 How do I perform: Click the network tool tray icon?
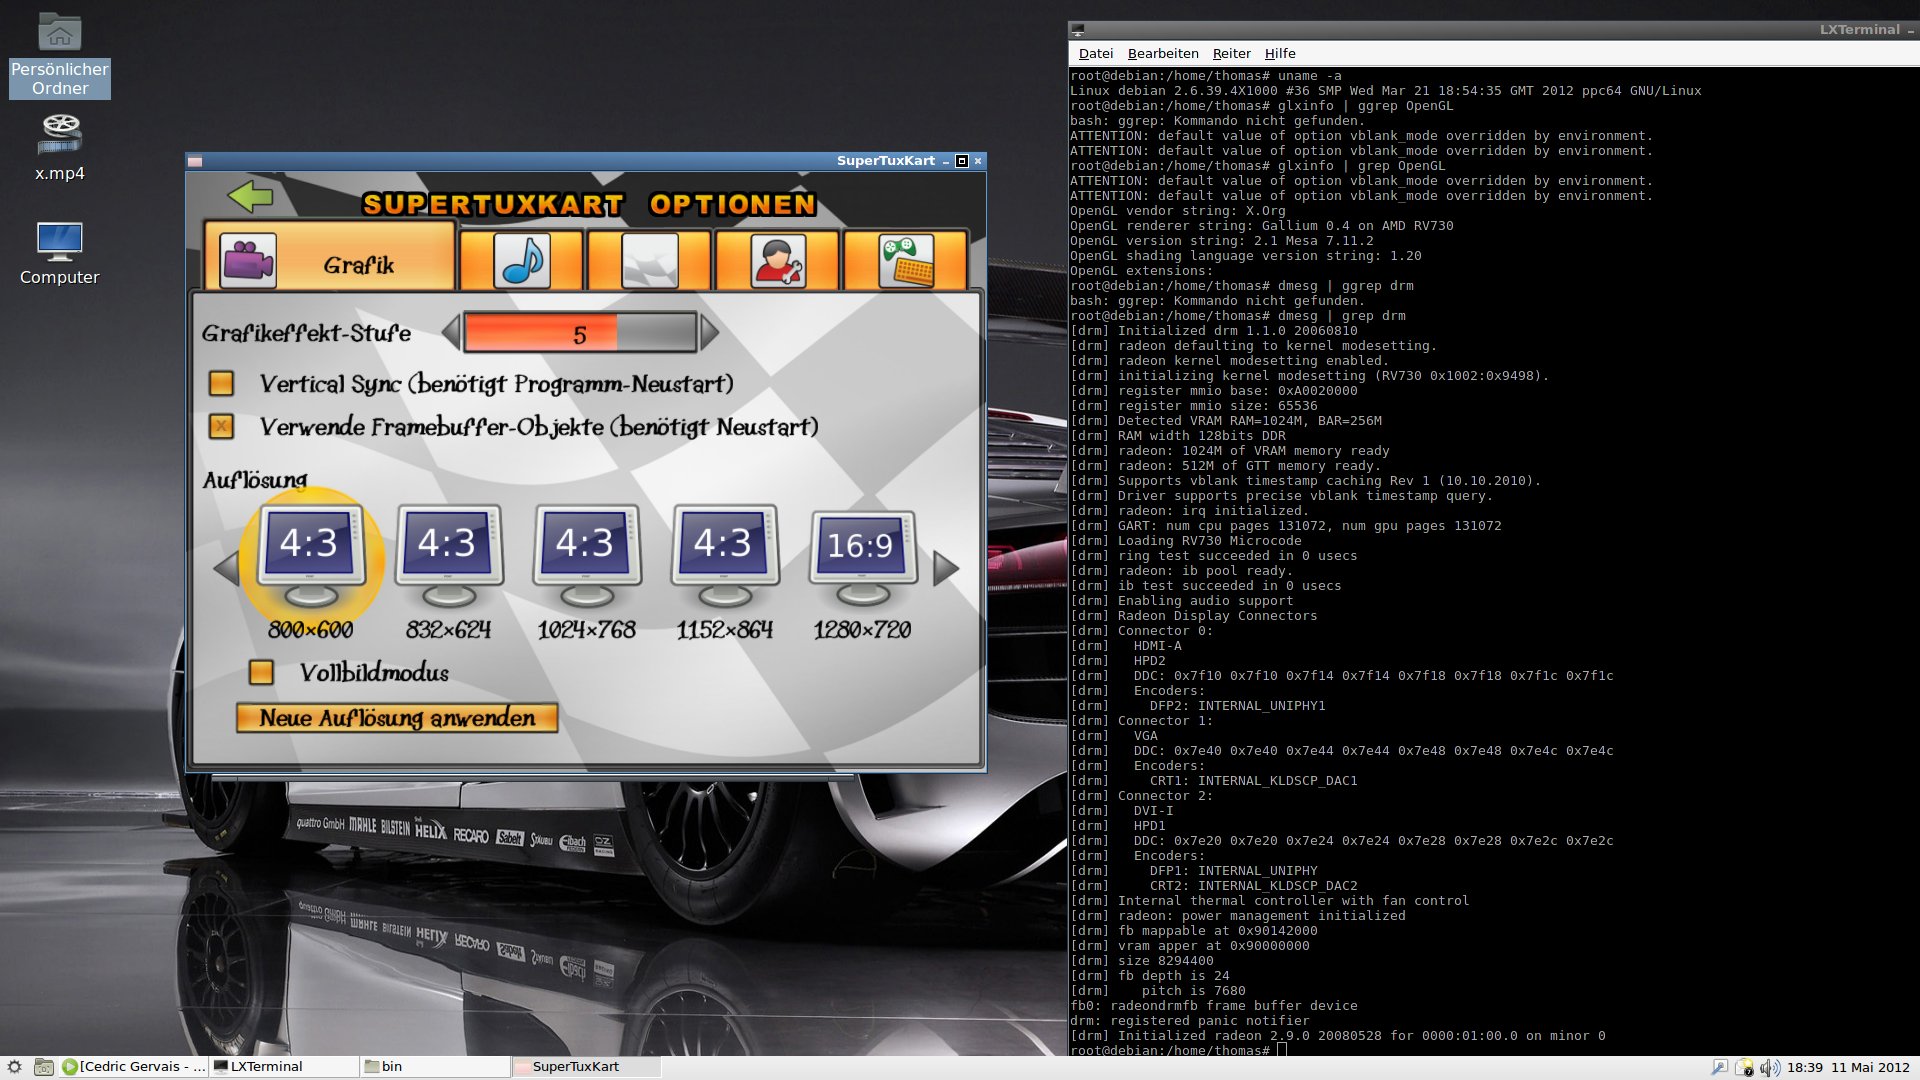[x=1720, y=1067]
